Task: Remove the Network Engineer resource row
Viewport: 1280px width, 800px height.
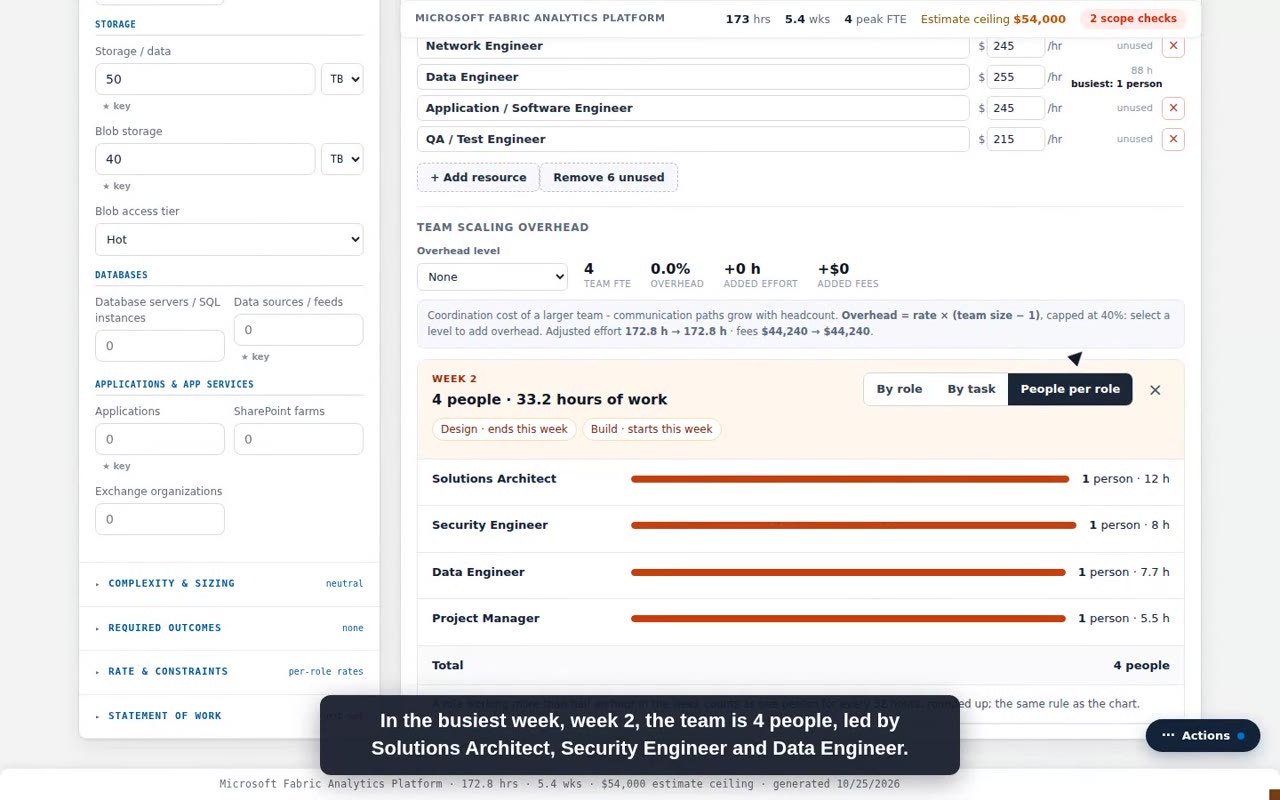Action: [x=1173, y=46]
